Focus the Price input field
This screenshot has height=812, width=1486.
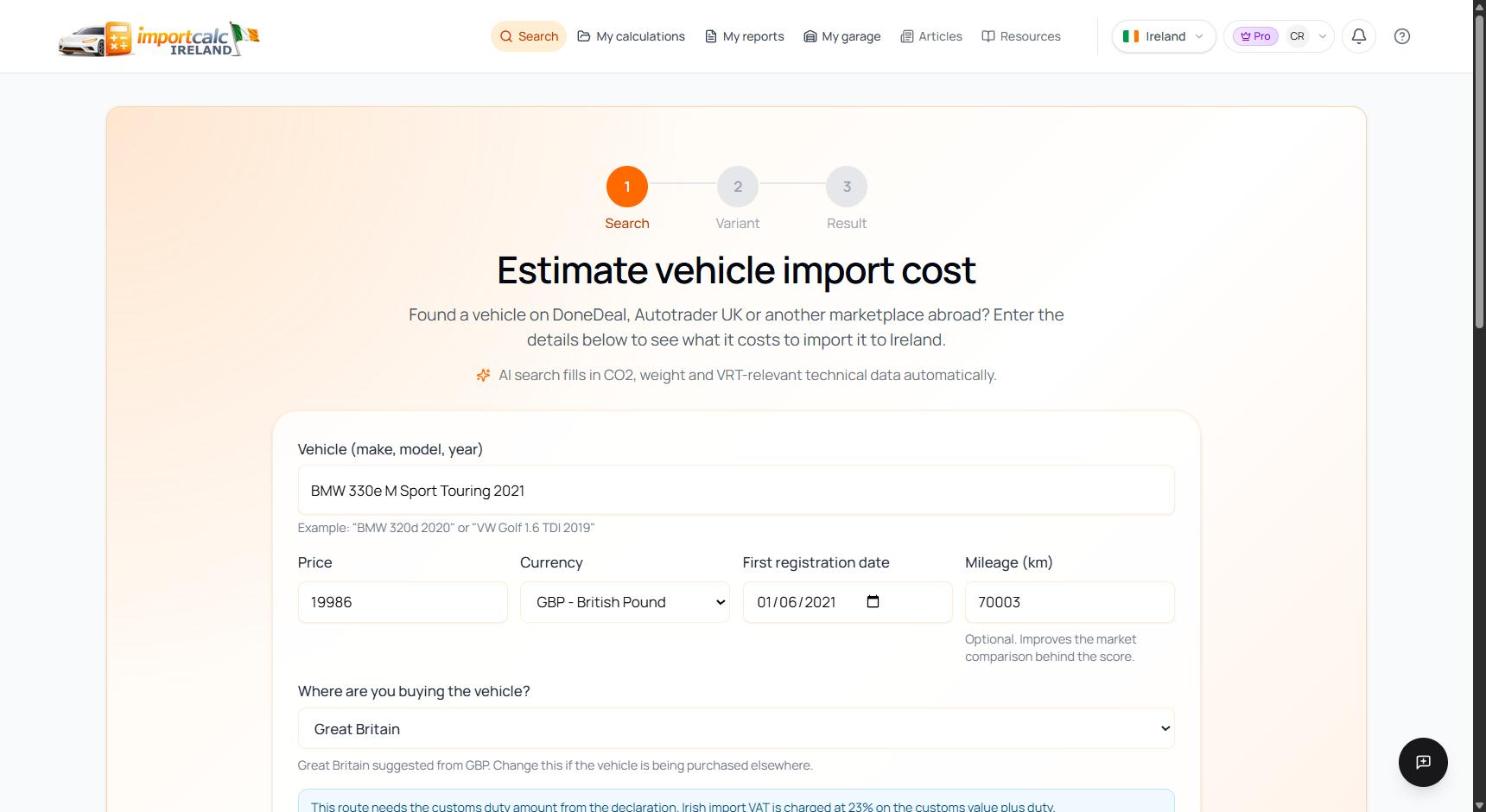tap(403, 602)
